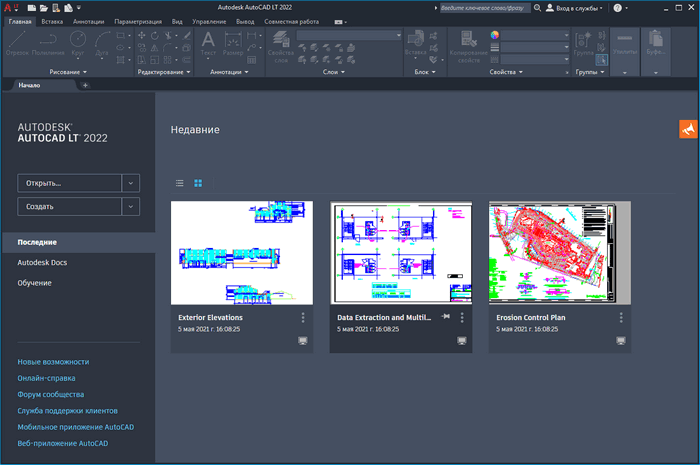Switch recent files to grid view

[198, 183]
